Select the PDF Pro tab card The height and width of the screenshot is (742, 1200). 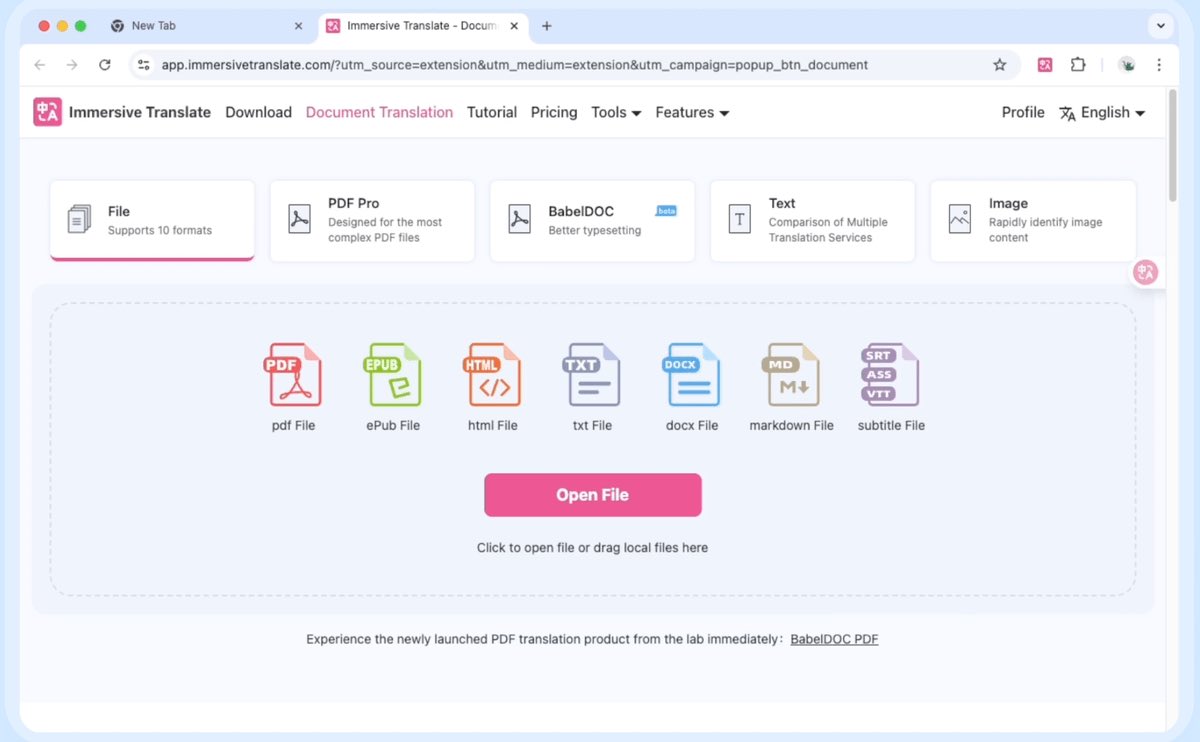(372, 221)
